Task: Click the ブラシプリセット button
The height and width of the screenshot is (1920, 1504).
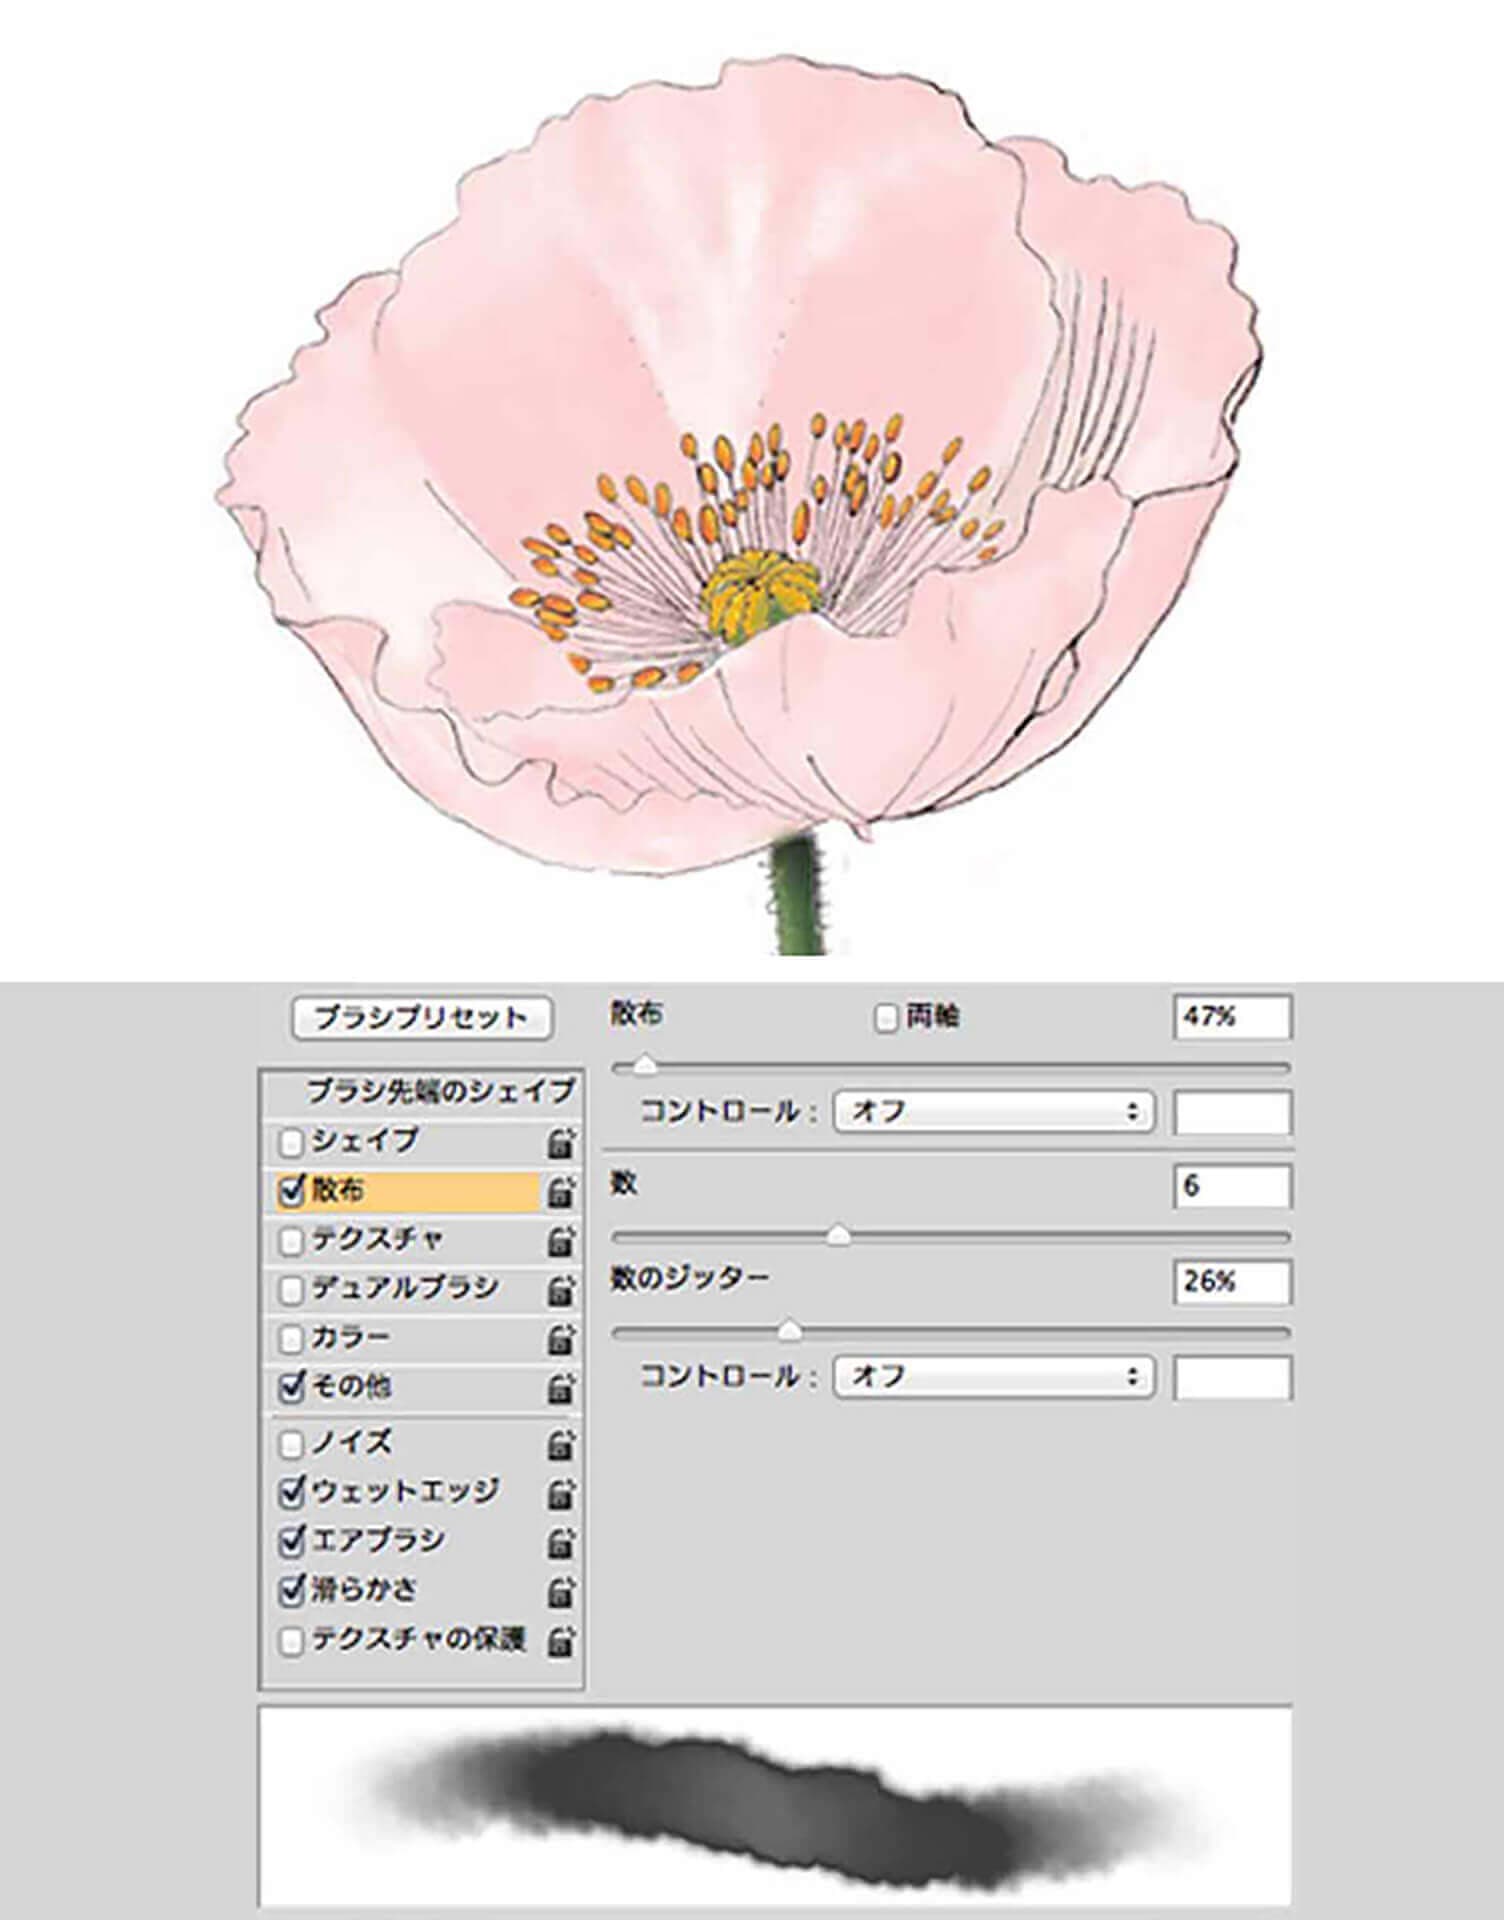Action: [421, 1018]
